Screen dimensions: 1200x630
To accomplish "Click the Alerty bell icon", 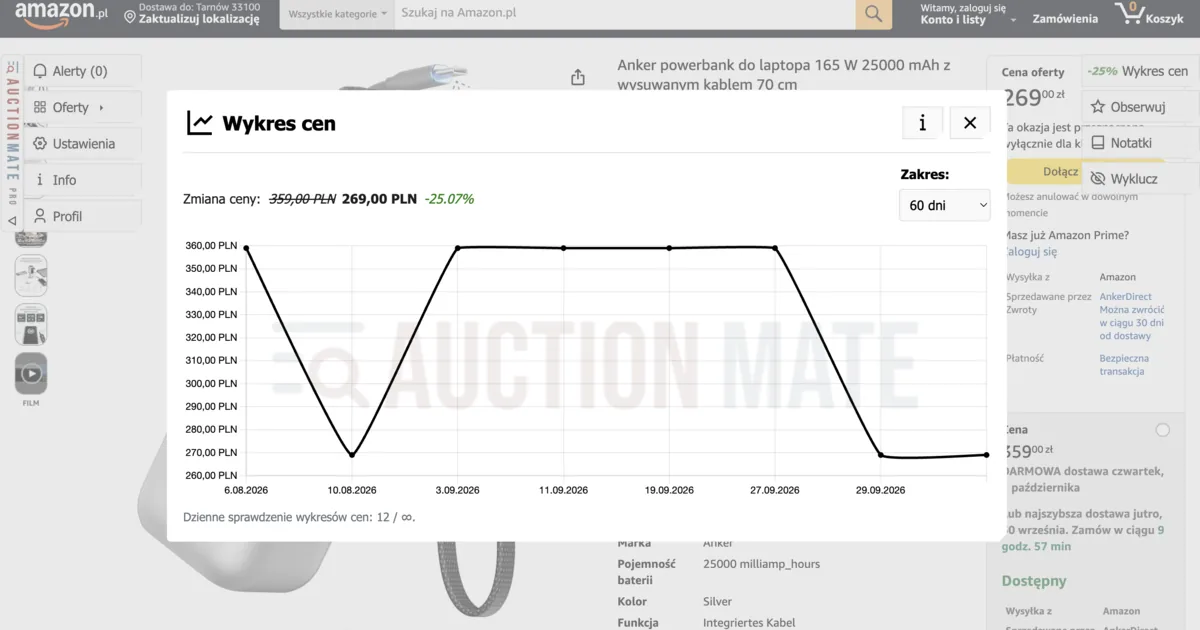I will (x=40, y=71).
